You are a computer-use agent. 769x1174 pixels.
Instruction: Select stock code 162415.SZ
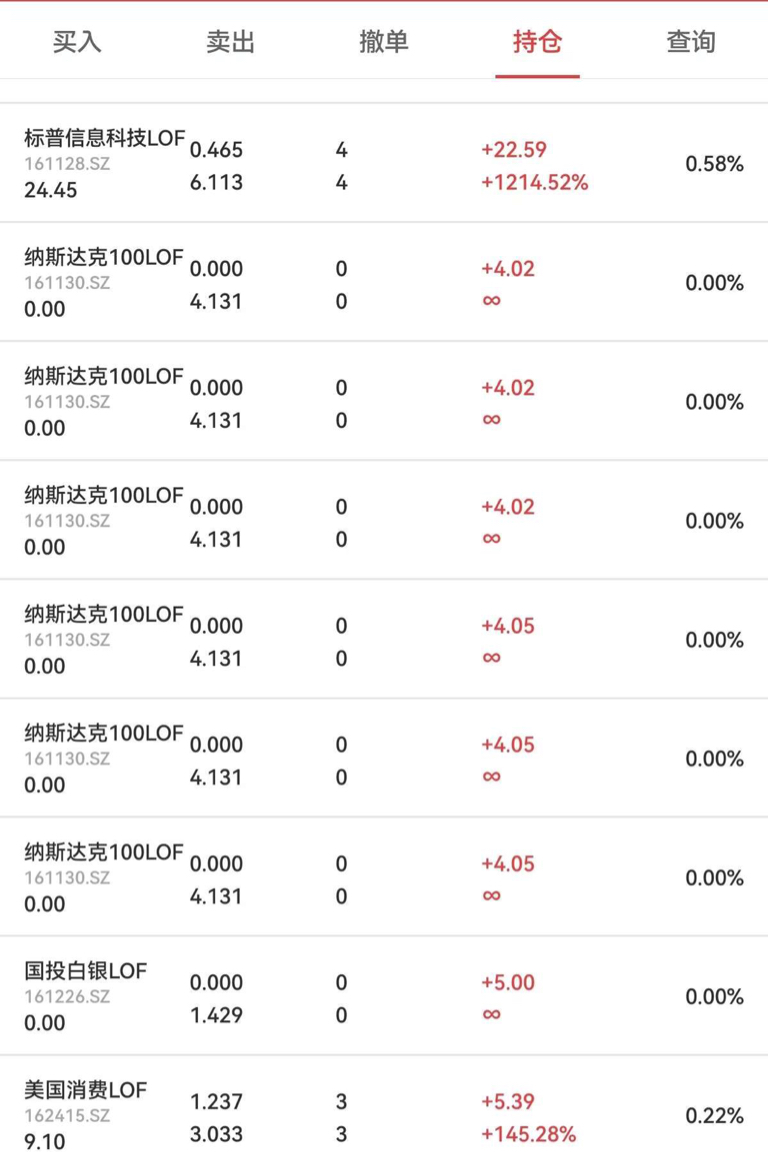[x=67, y=1116]
